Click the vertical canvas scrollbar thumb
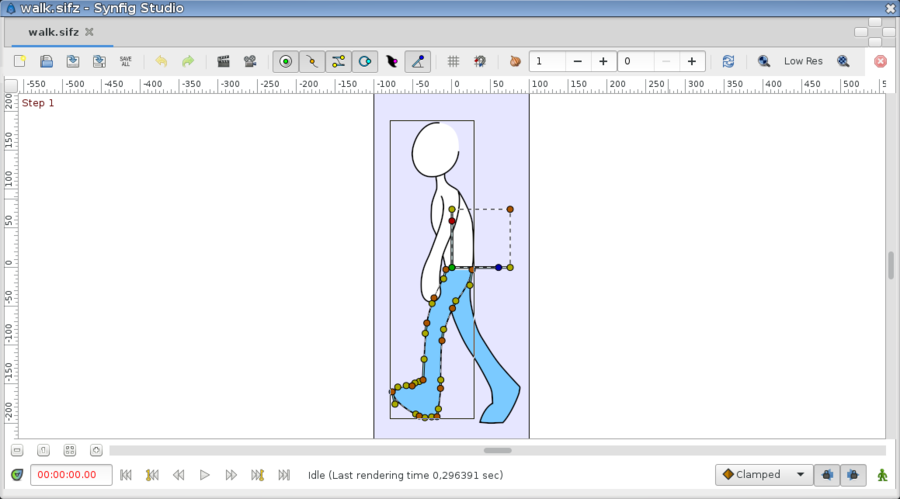This screenshot has width=900, height=499. (x=891, y=265)
